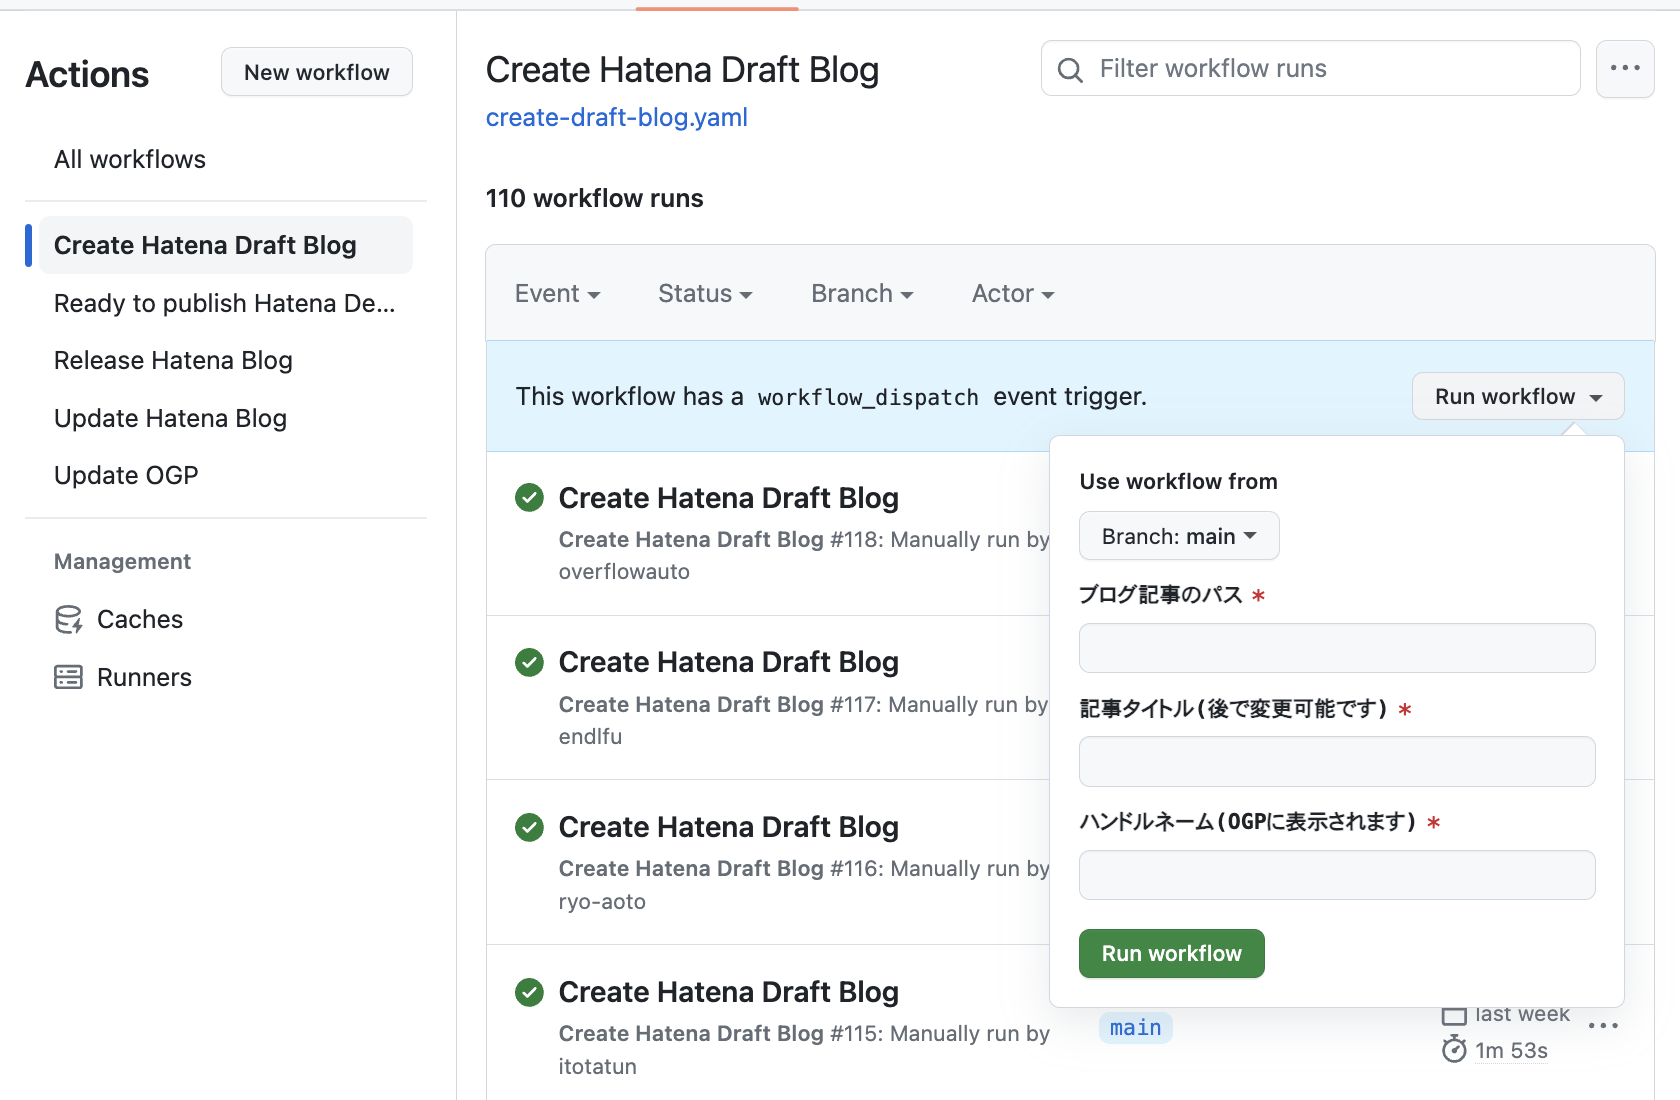Screen dimensions: 1680x1100
Task: Click the Caches database icon
Action: click(68, 620)
